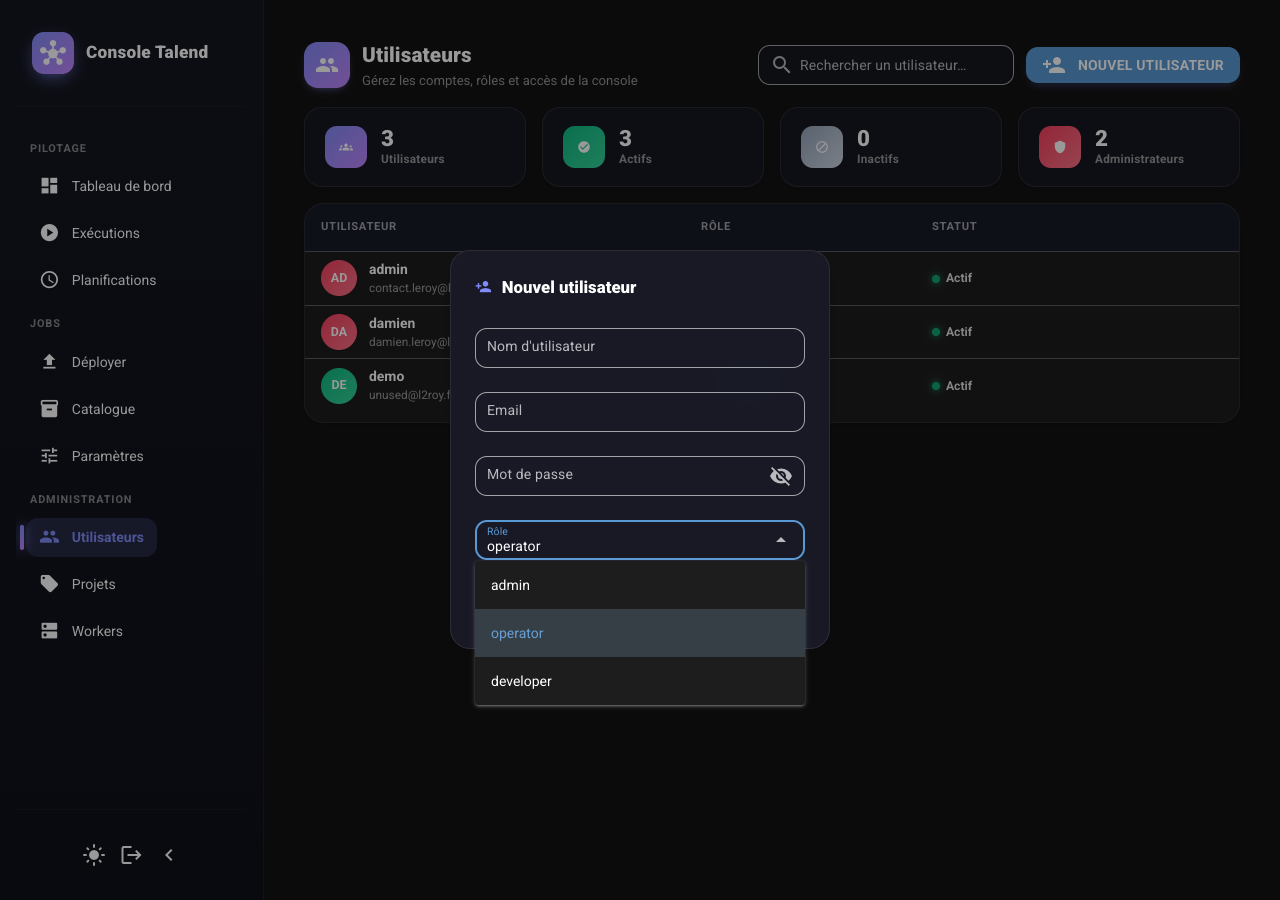Collapse the Rôle dropdown arrow
Screen dimensions: 1280x900
(781, 540)
